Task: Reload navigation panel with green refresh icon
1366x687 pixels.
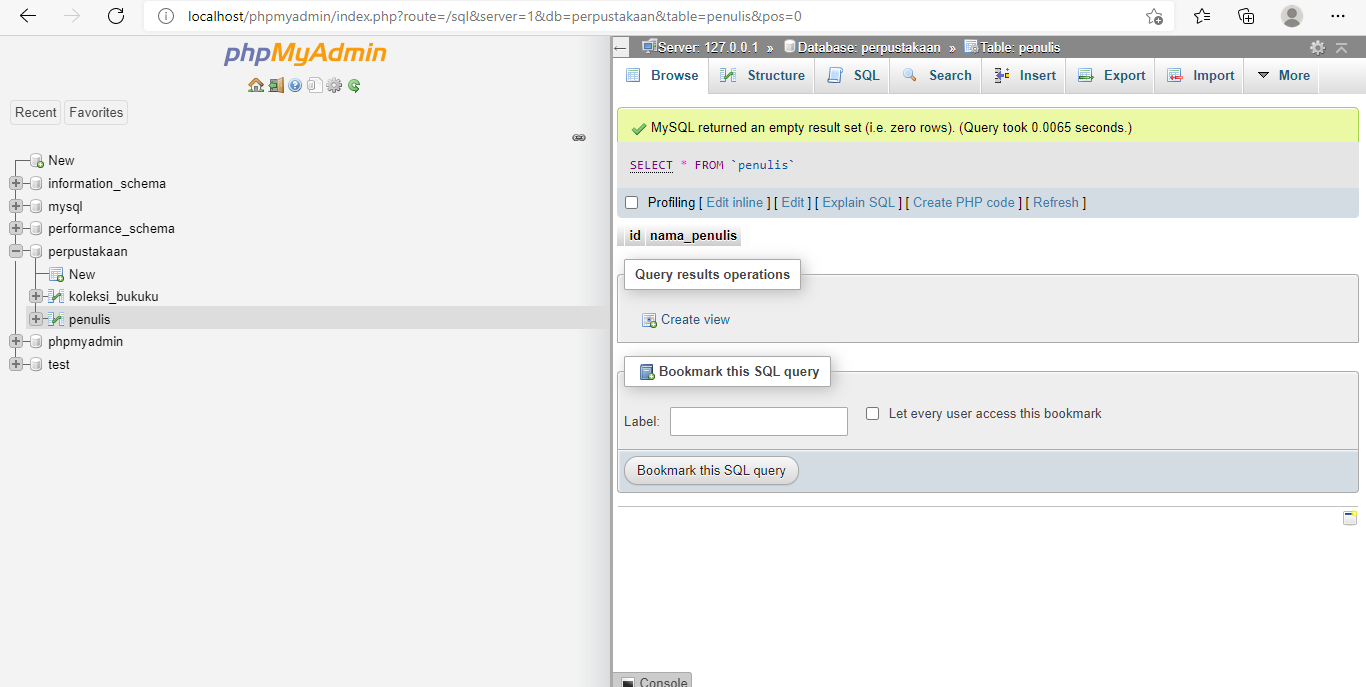Action: point(354,85)
